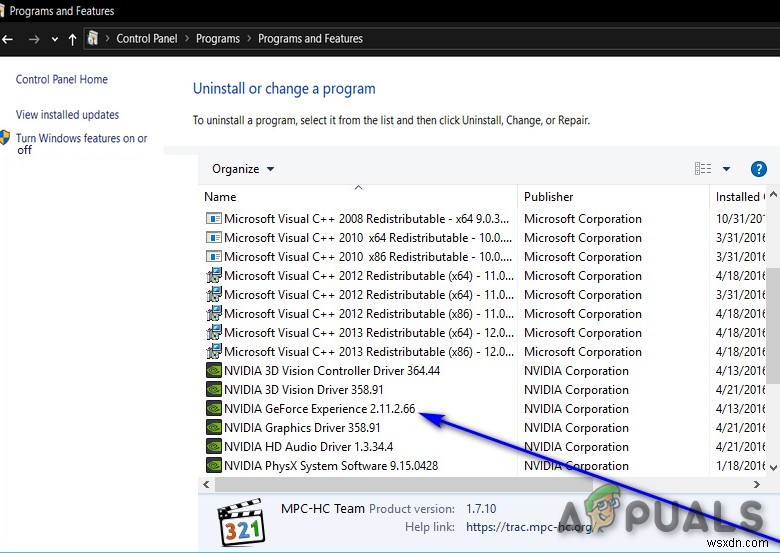The height and width of the screenshot is (553, 780).
Task: Select NVIDIA GeForce Experience 2.11.2.66
Action: [x=319, y=409]
